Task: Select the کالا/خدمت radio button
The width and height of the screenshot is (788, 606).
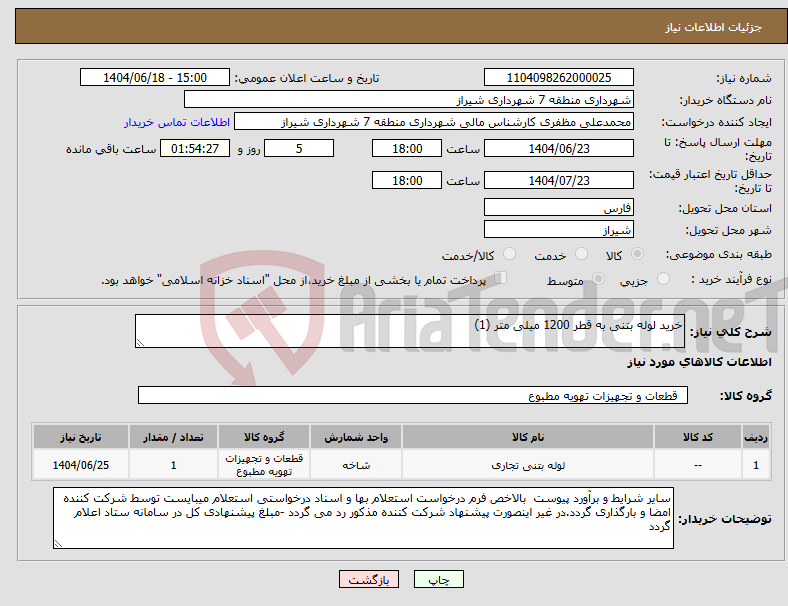Action: (x=510, y=254)
